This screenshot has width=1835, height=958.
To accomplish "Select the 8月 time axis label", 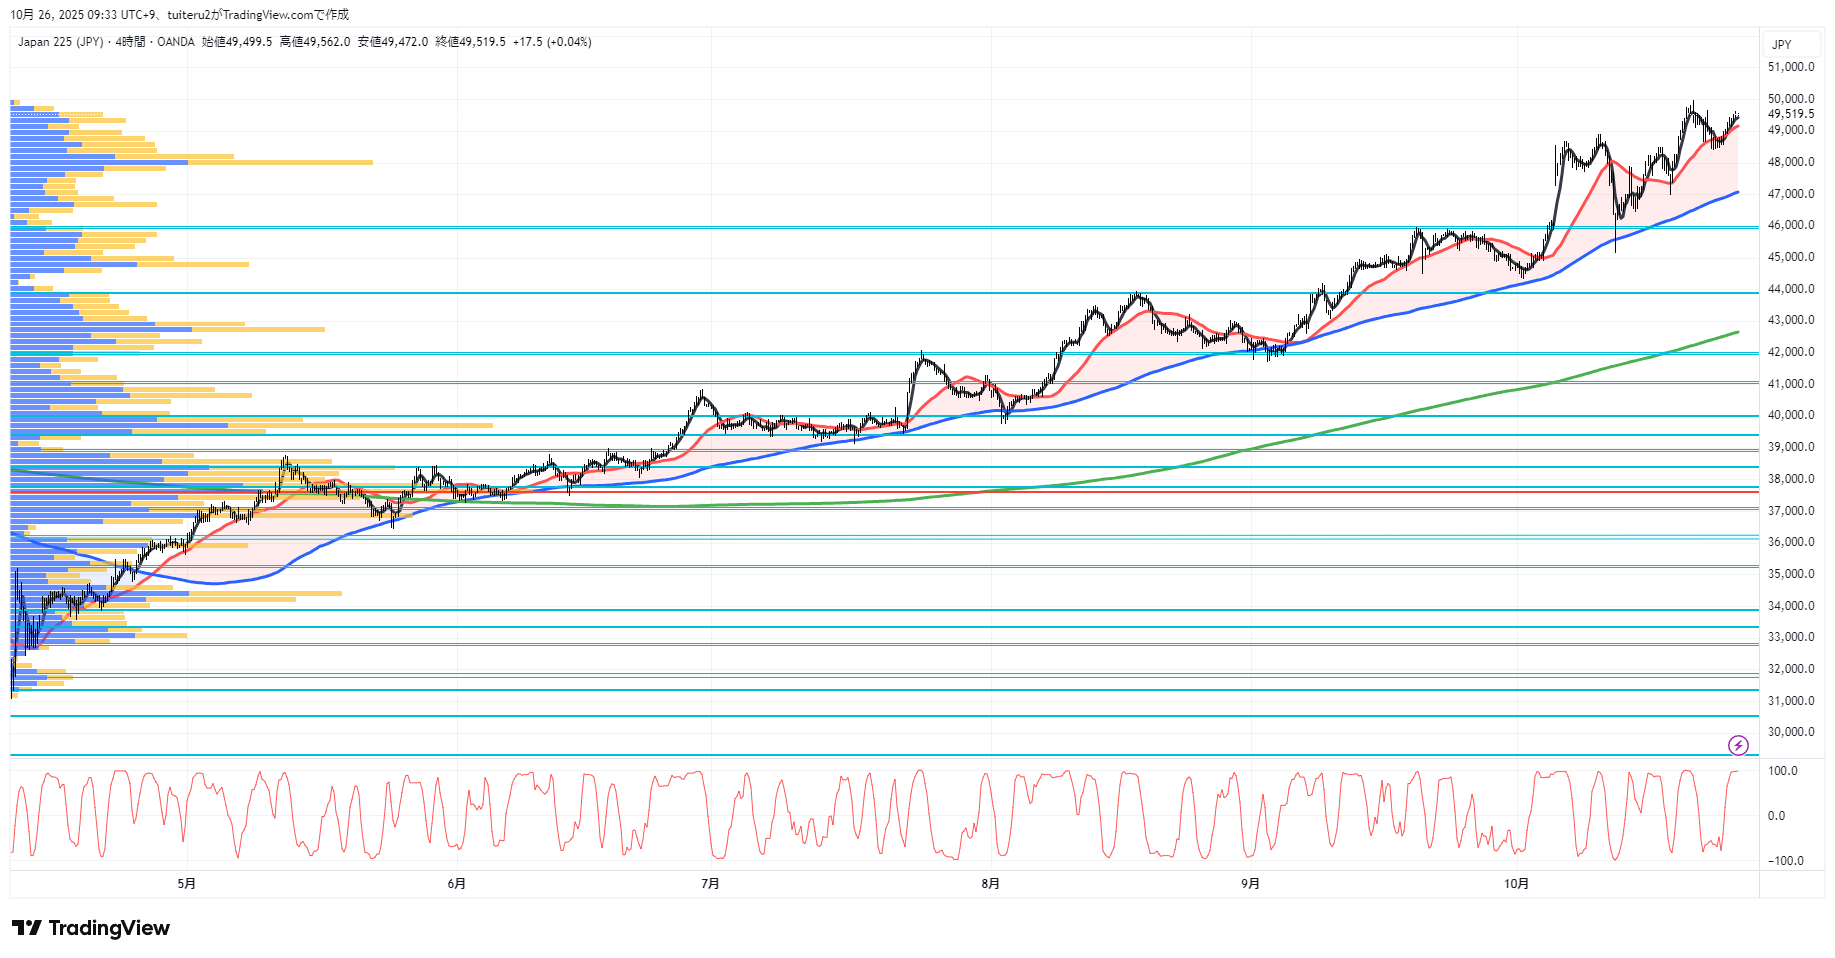I will [x=990, y=883].
